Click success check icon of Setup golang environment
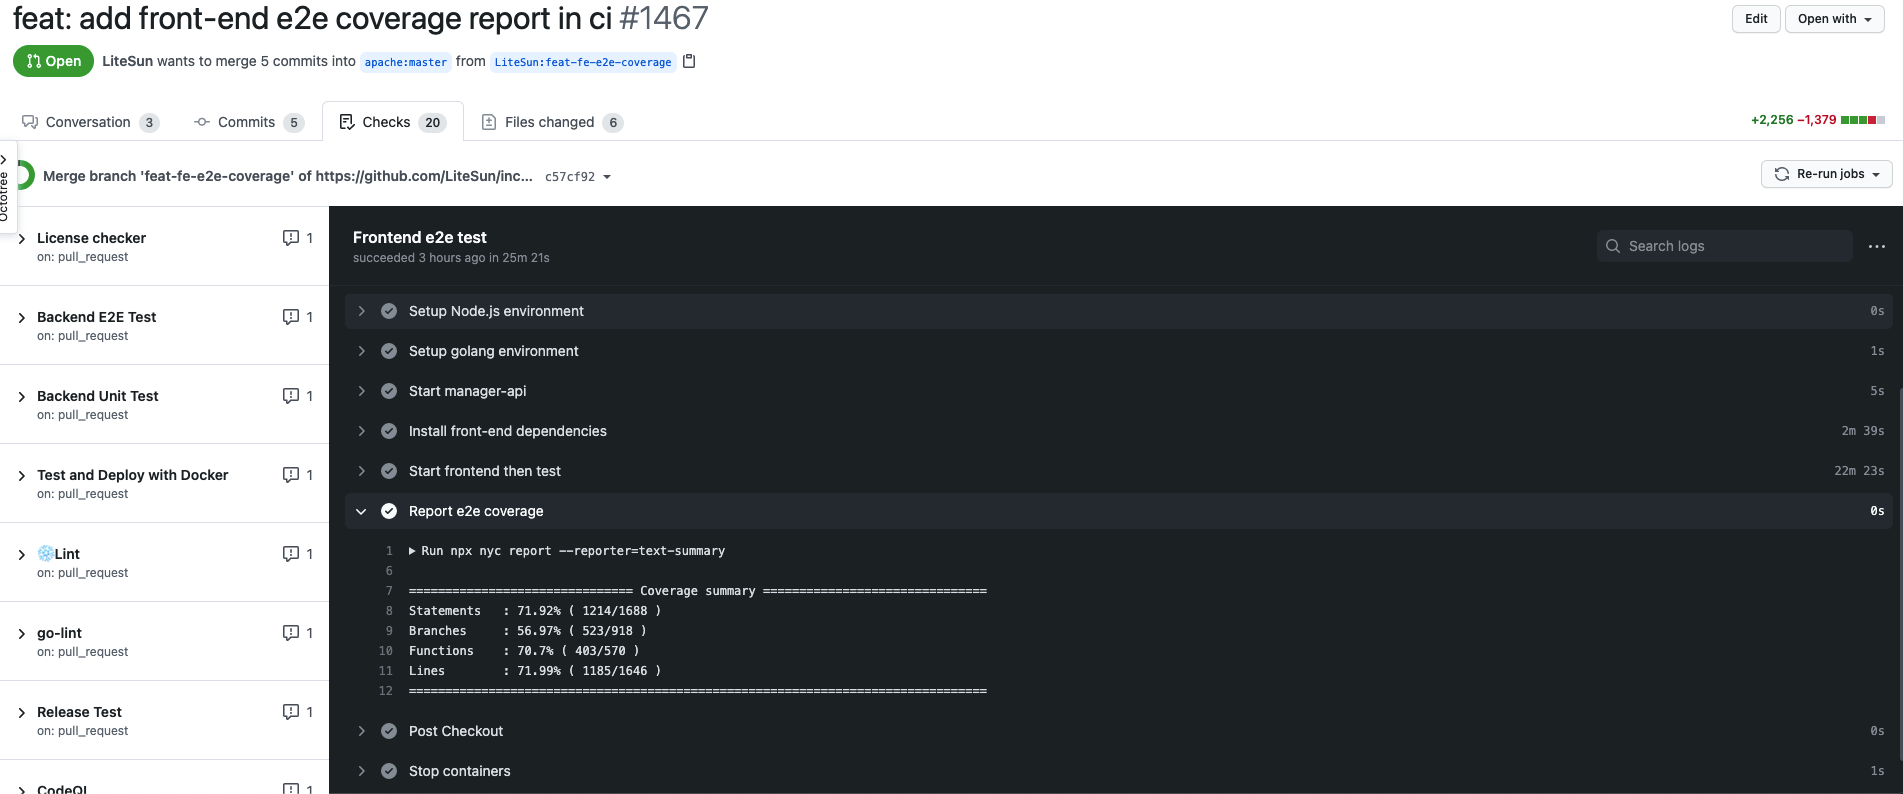The image size is (1903, 794). point(389,351)
